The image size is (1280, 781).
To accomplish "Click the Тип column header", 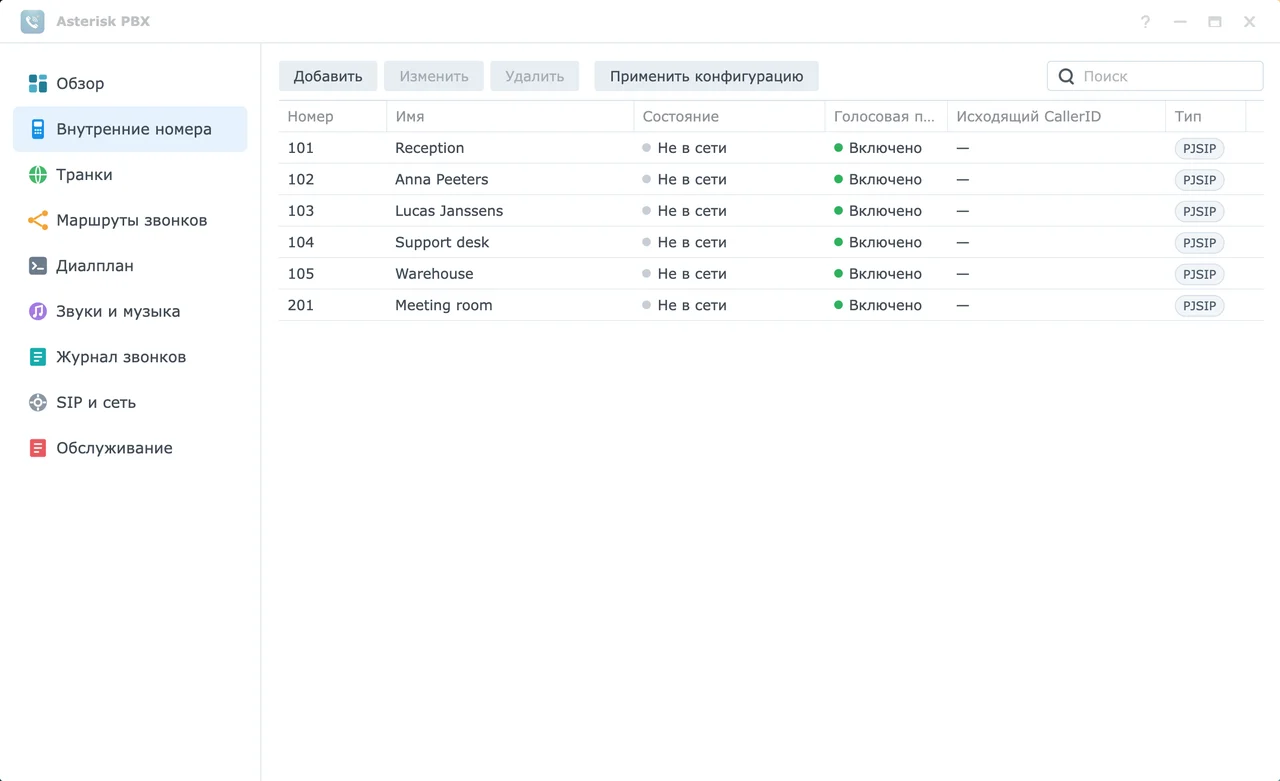I will [x=1206, y=117].
